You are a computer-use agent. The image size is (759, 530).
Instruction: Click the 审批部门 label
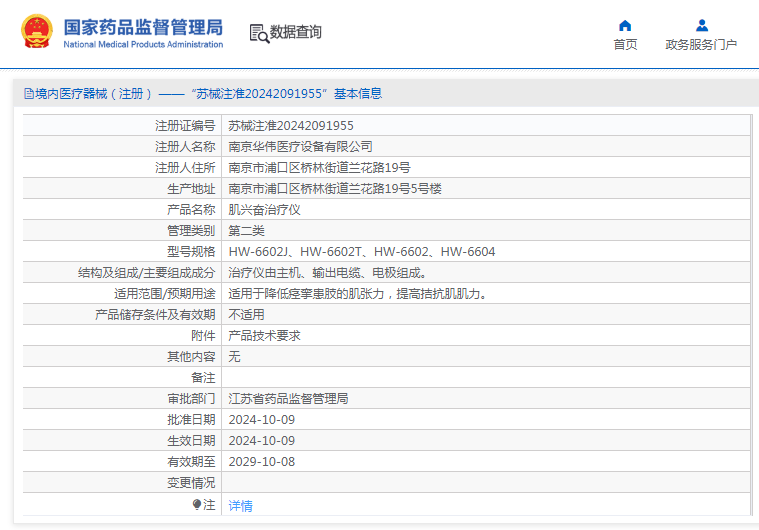click(x=191, y=399)
